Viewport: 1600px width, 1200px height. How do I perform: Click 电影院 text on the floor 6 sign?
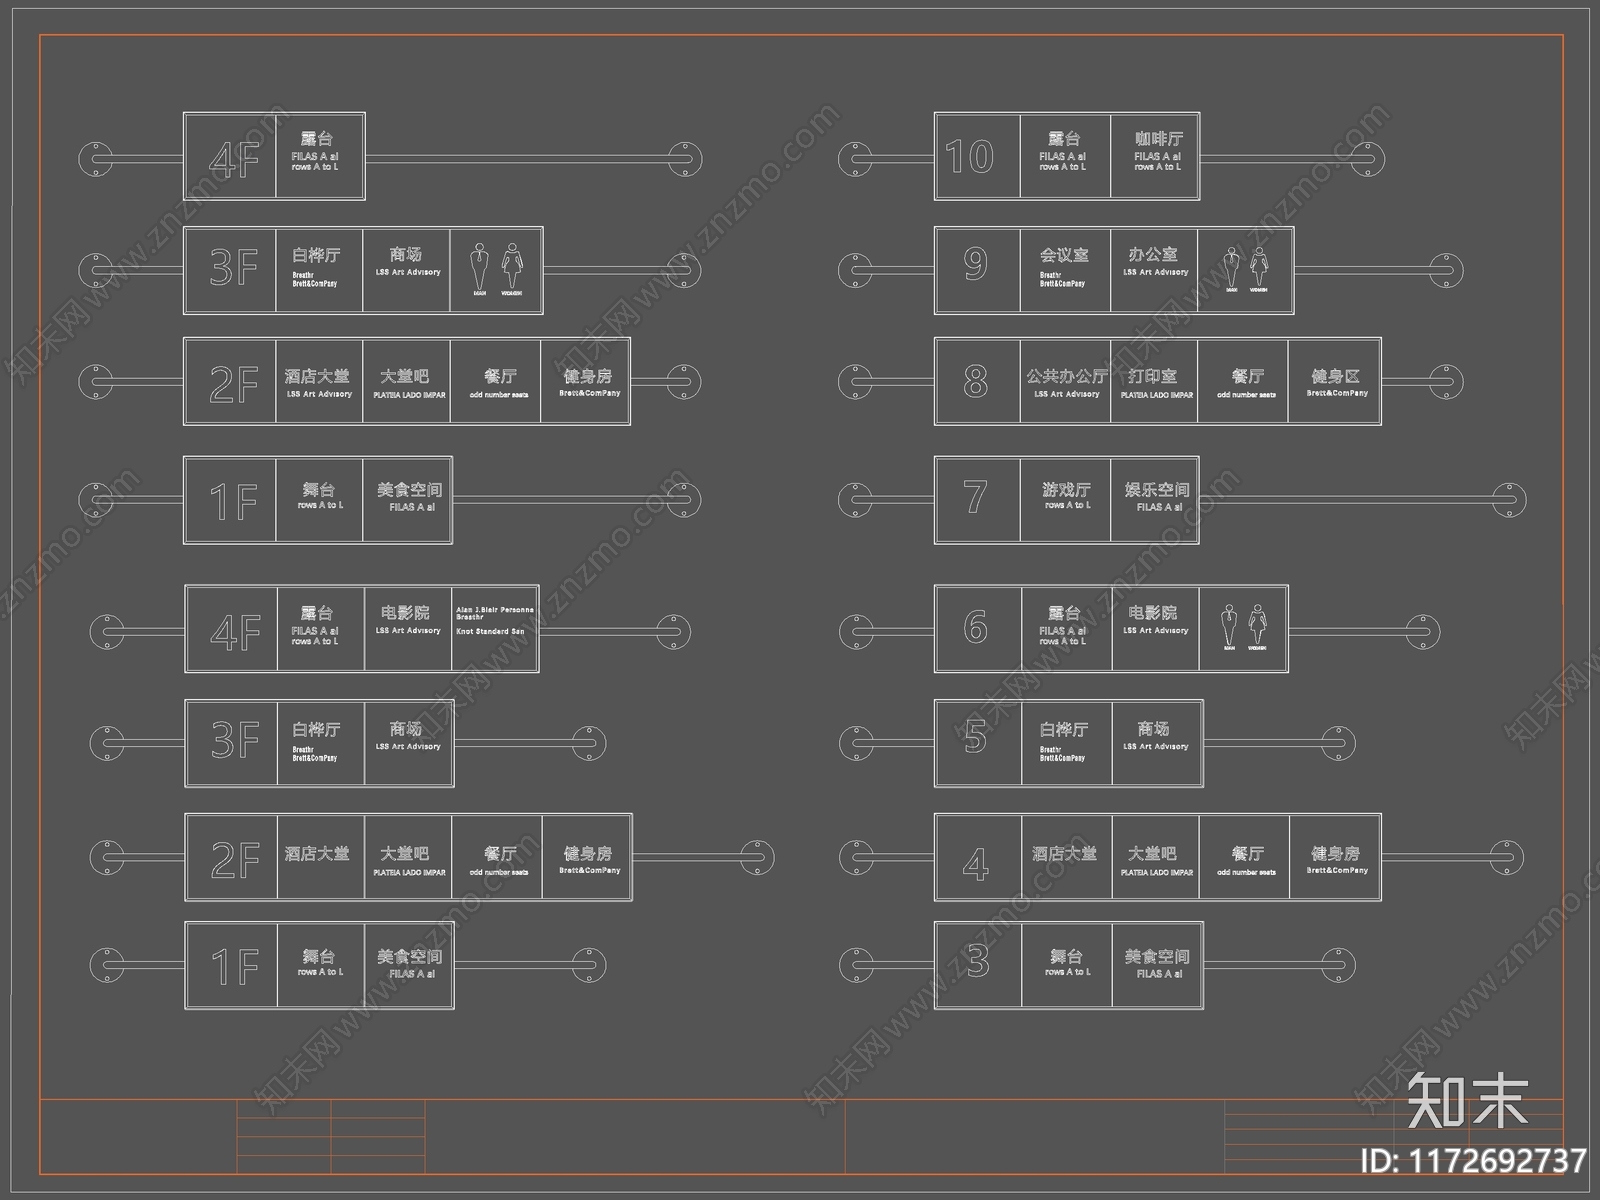click(x=1153, y=612)
